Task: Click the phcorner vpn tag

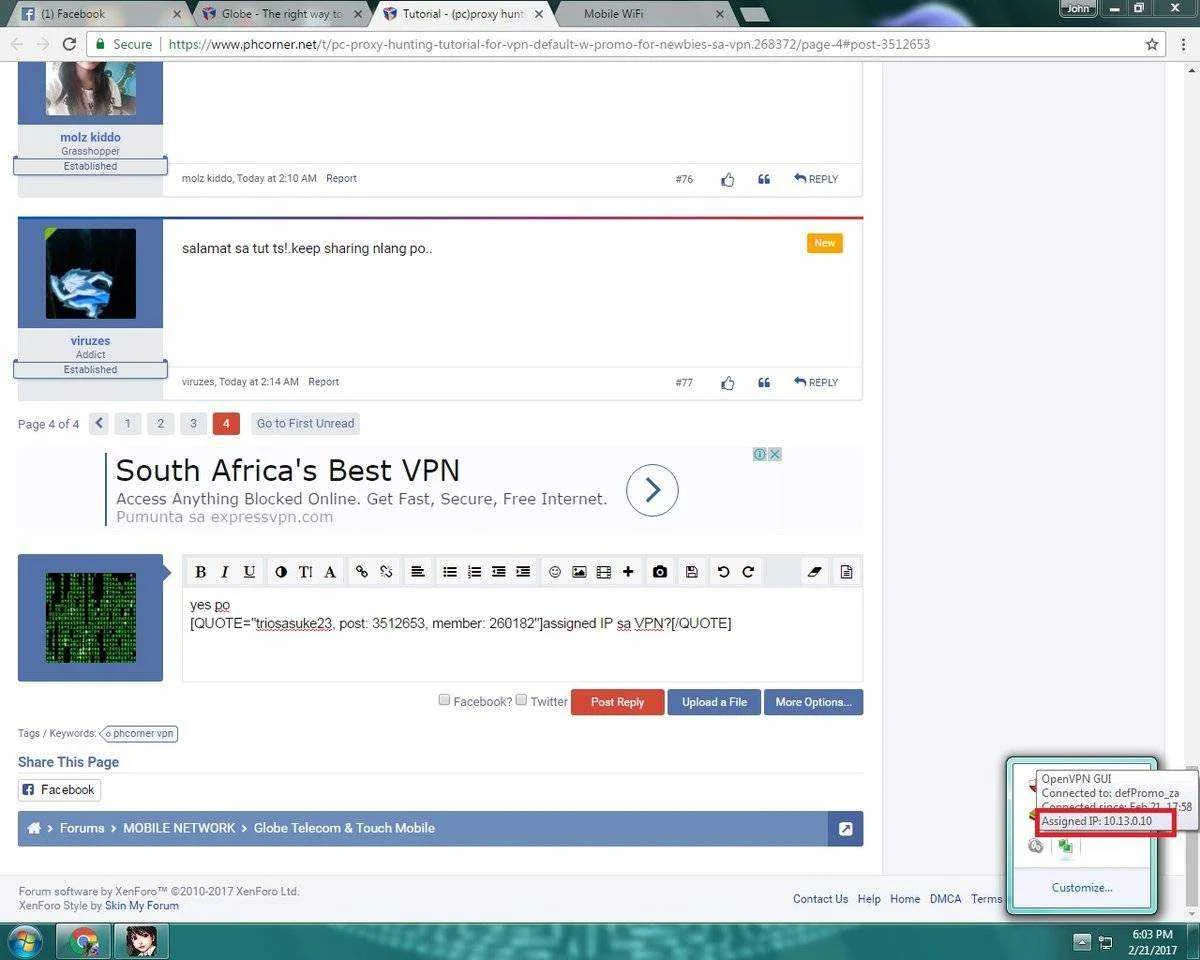Action: 141,733
